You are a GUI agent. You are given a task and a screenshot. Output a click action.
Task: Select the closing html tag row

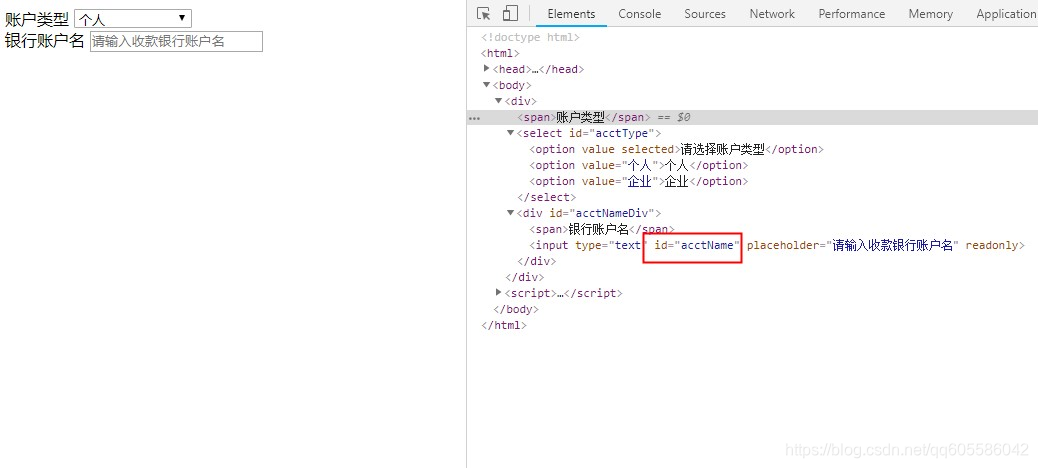click(x=504, y=325)
